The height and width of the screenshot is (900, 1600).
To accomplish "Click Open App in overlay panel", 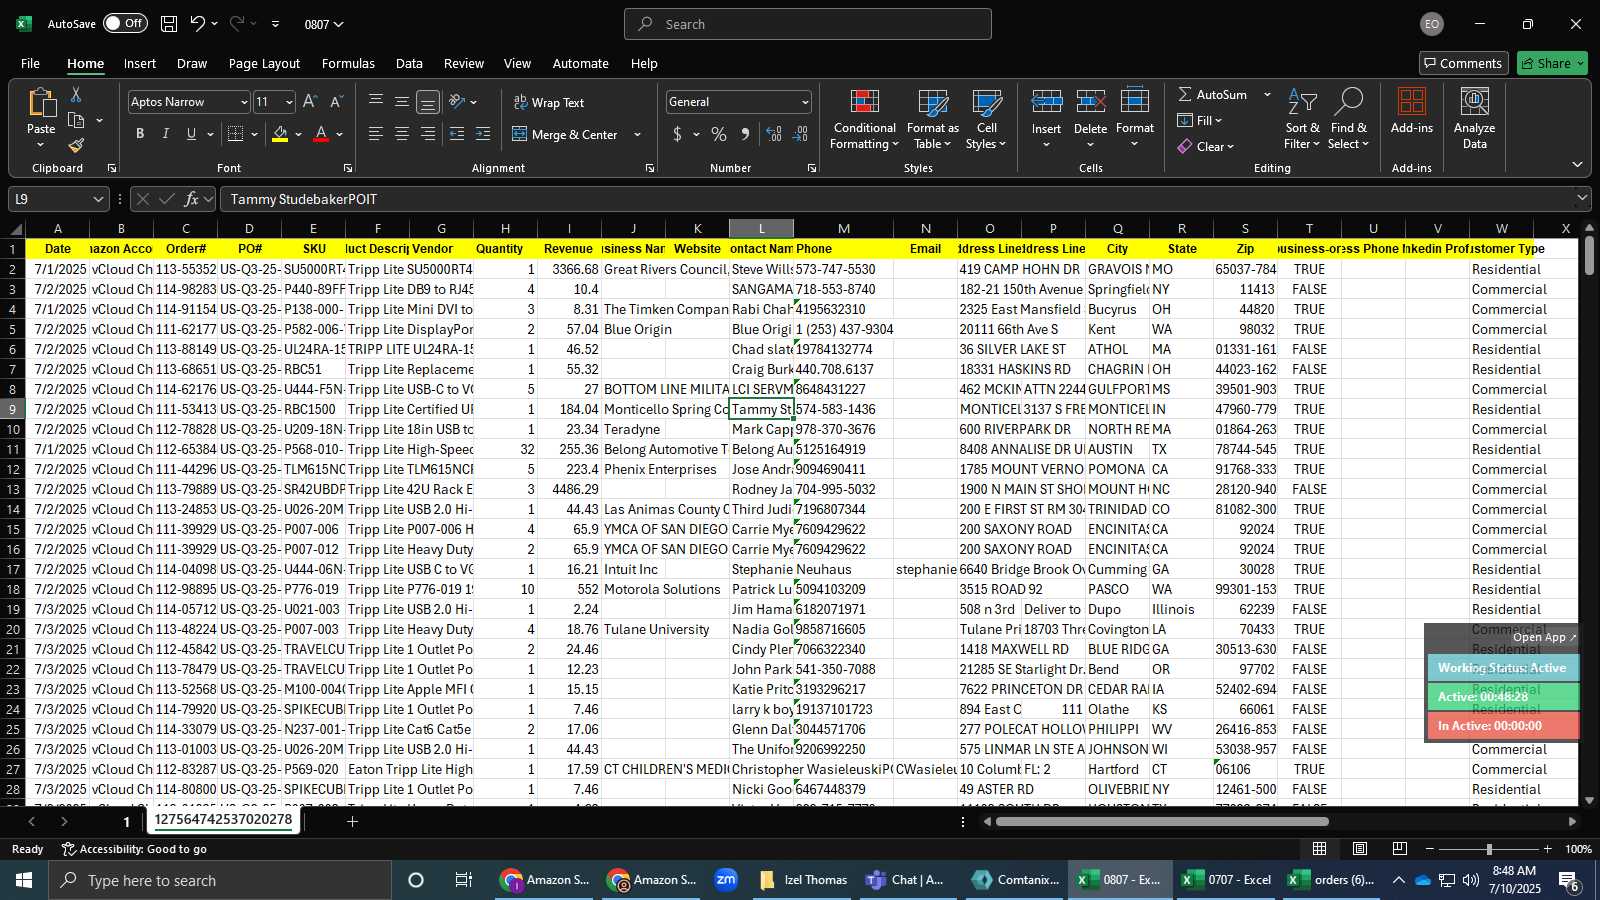I will [x=1543, y=637].
